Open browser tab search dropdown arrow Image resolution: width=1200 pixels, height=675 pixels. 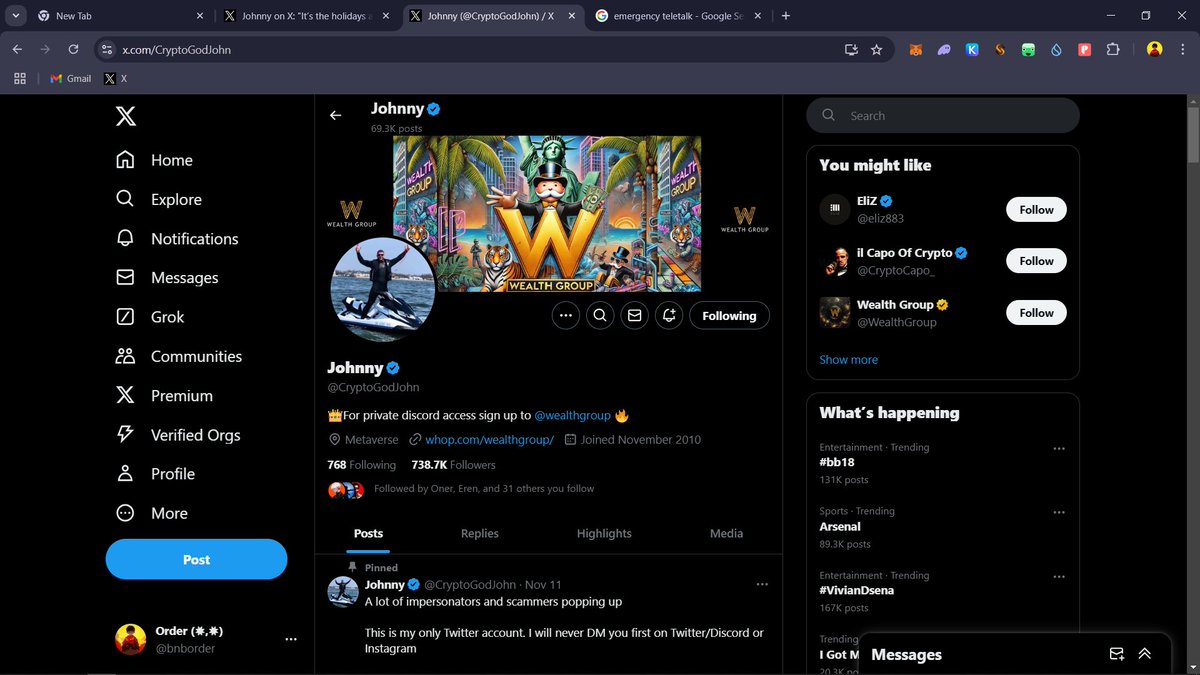click(16, 16)
